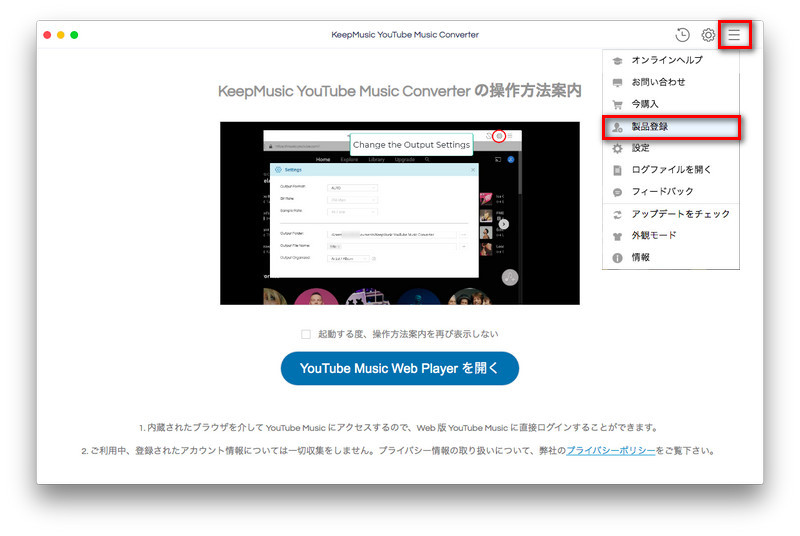Viewport: 800px width, 536px height.
Task: Choose 設定 in the dropdown menu
Action: pyautogui.click(x=671, y=148)
